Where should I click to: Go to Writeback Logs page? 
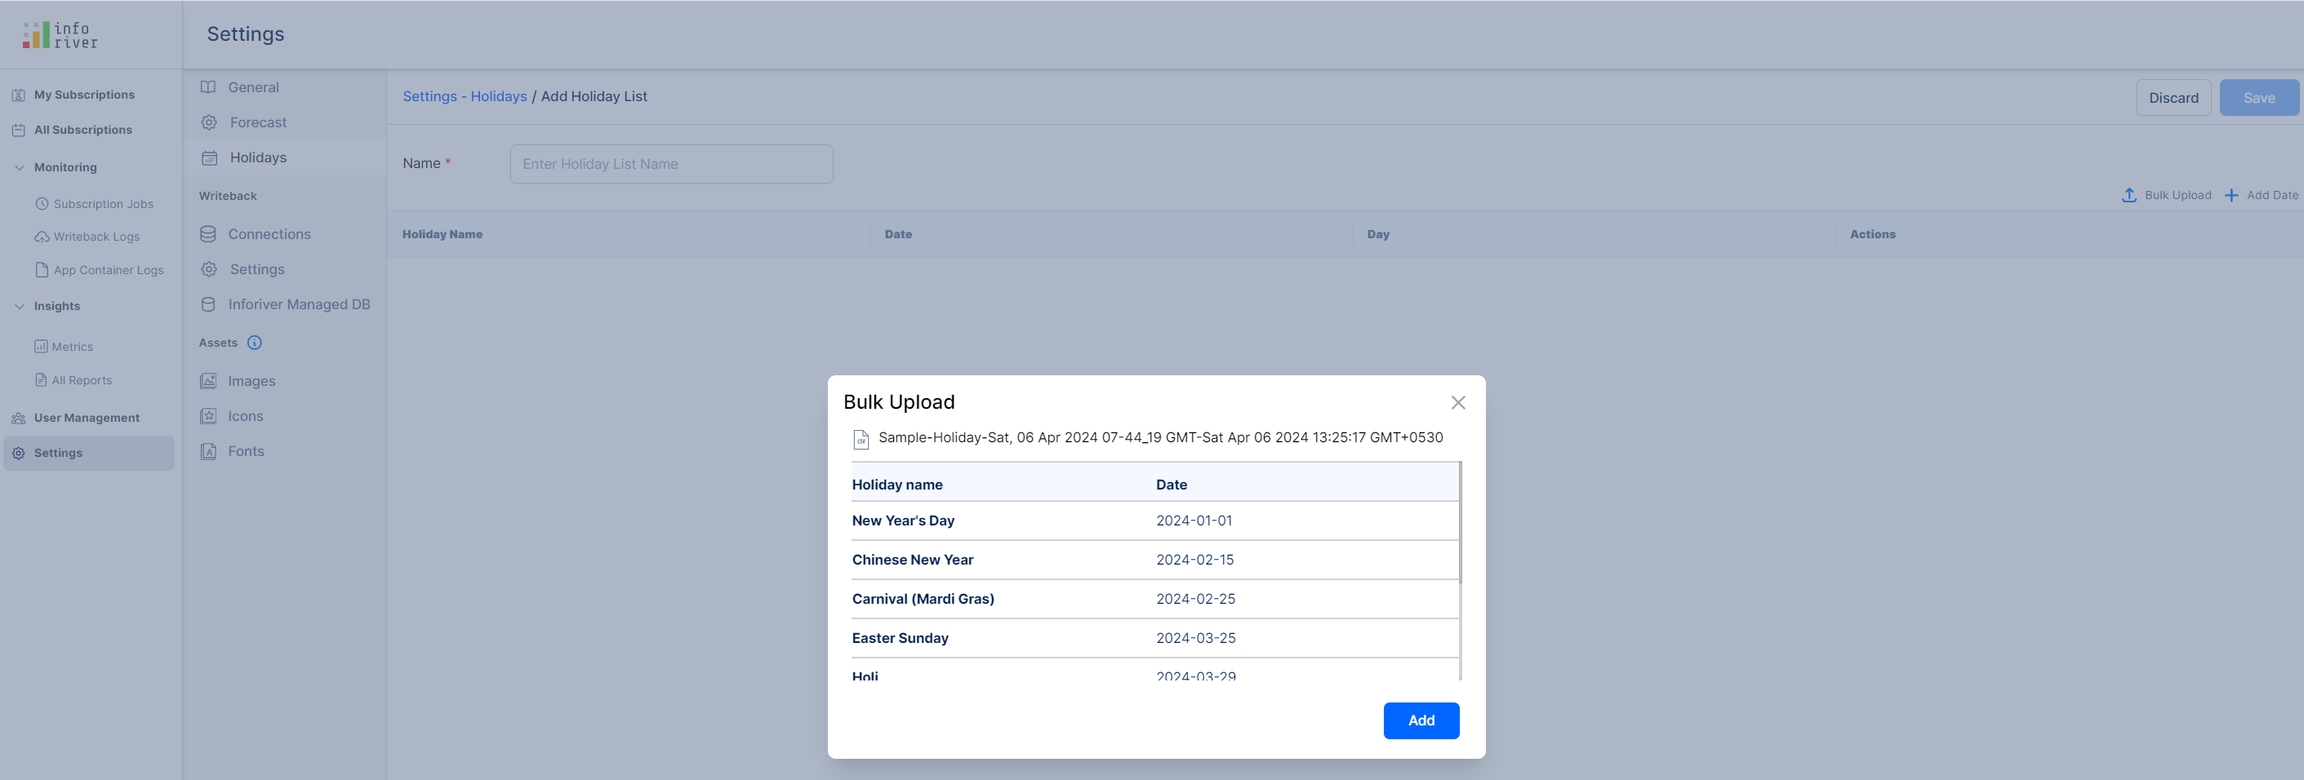coord(96,237)
